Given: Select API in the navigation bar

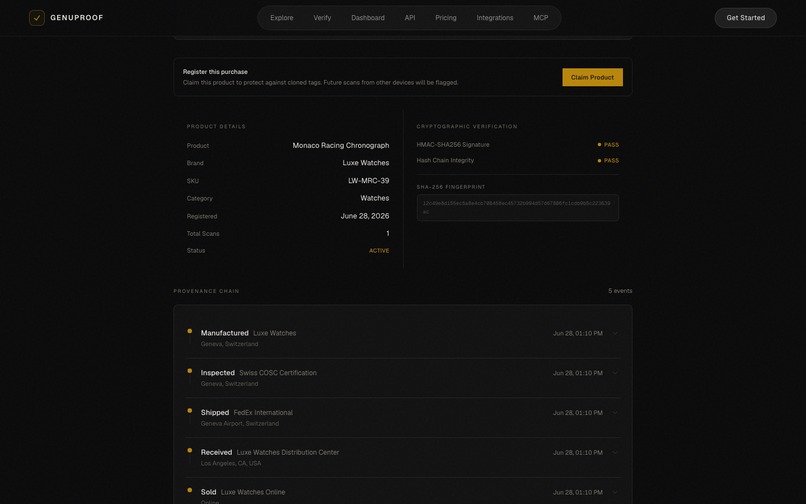Looking at the screenshot, I should click(410, 18).
